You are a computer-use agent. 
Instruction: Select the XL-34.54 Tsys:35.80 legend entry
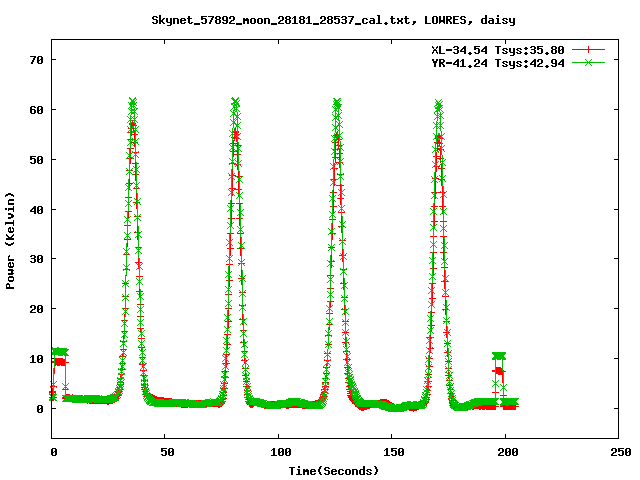(498, 50)
